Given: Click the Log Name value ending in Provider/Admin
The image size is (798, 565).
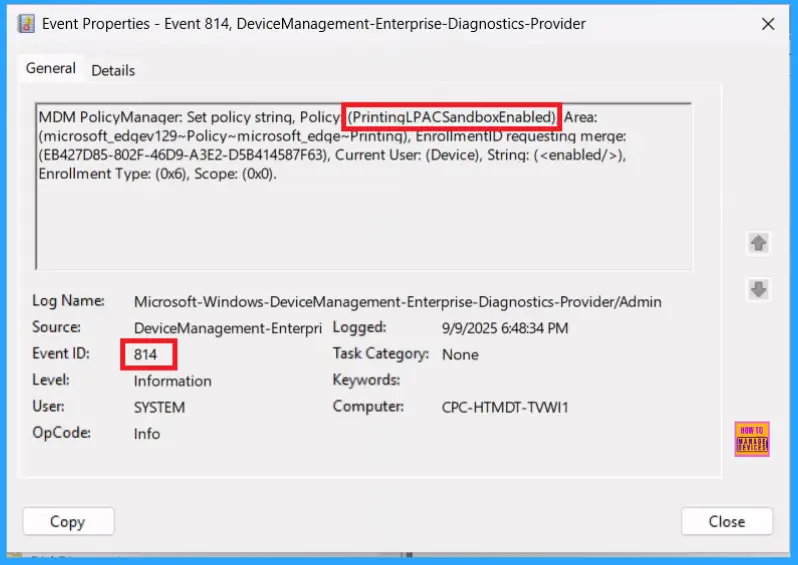Looking at the screenshot, I should click(397, 302).
